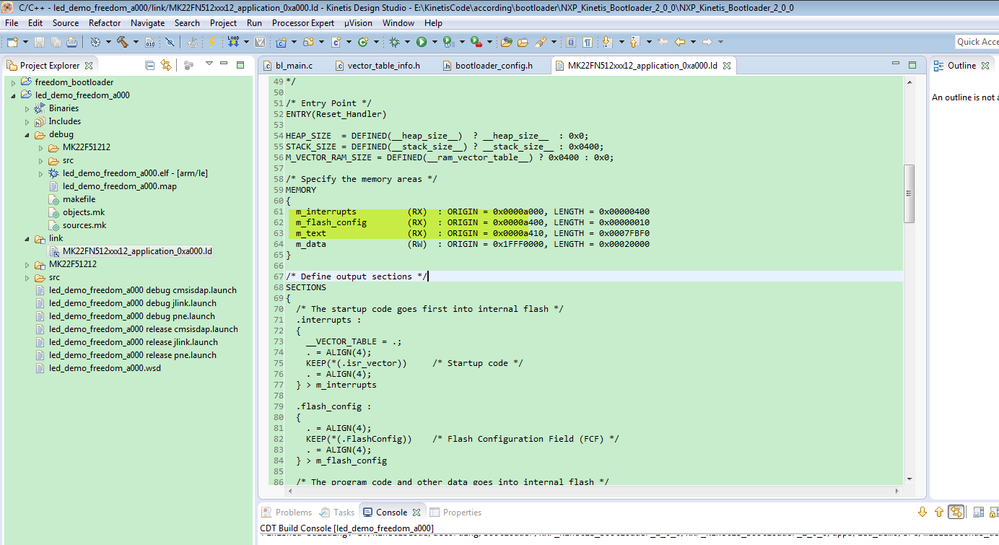
Task: Click the build configuration gear icon
Action: [x=95, y=42]
